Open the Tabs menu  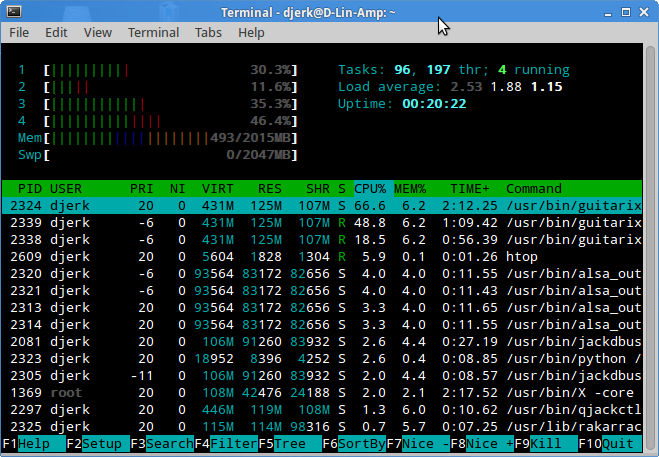208,32
